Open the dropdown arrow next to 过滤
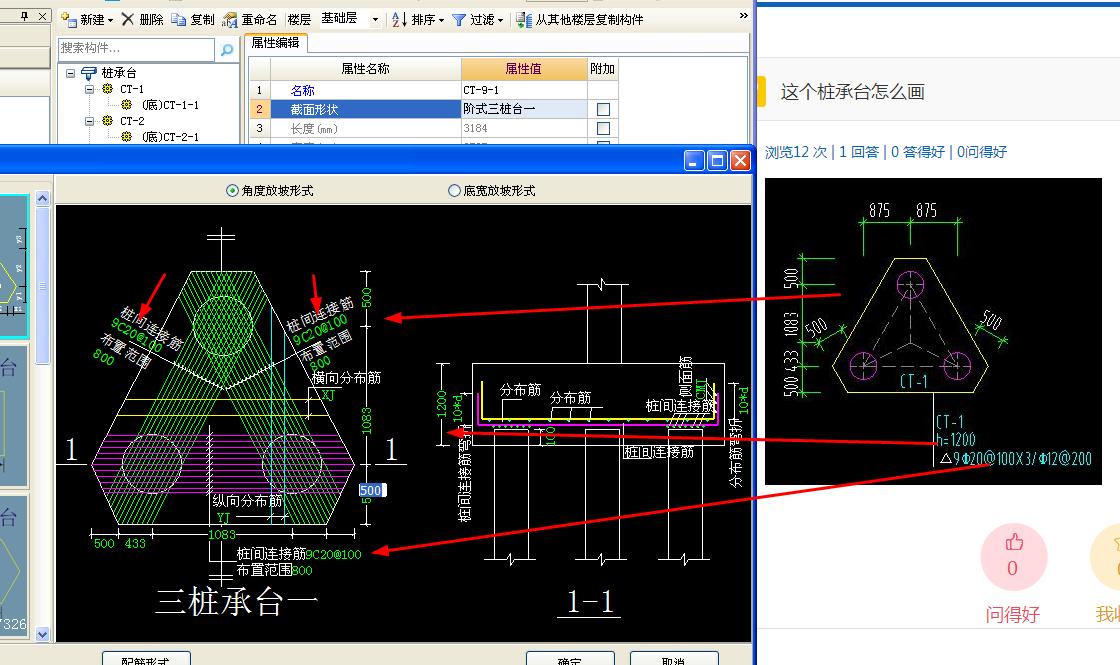This screenshot has height=665, width=1120. [x=500, y=20]
